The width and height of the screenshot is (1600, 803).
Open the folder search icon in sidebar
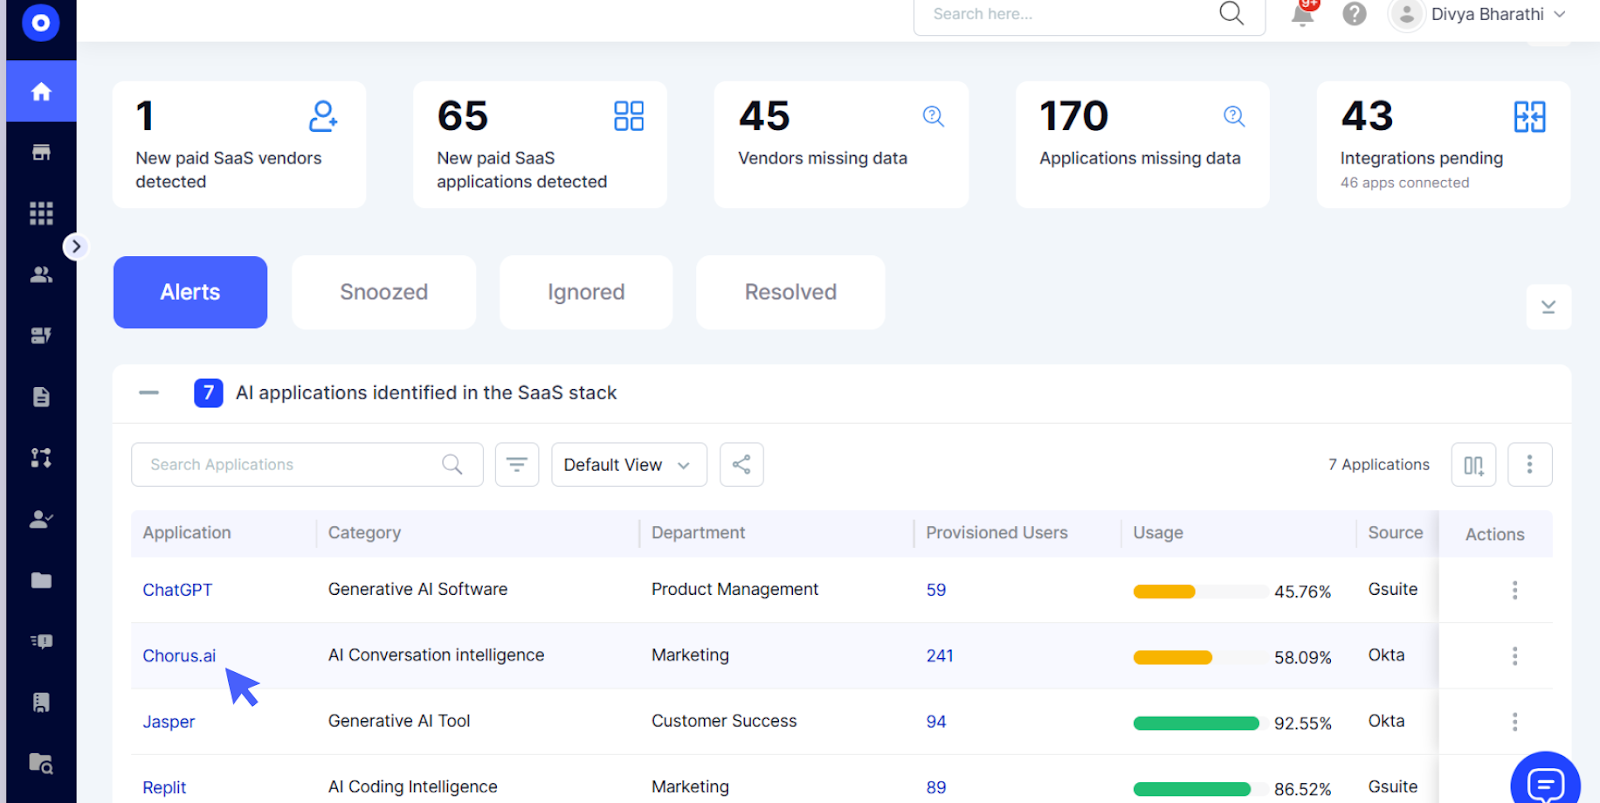coord(41,763)
